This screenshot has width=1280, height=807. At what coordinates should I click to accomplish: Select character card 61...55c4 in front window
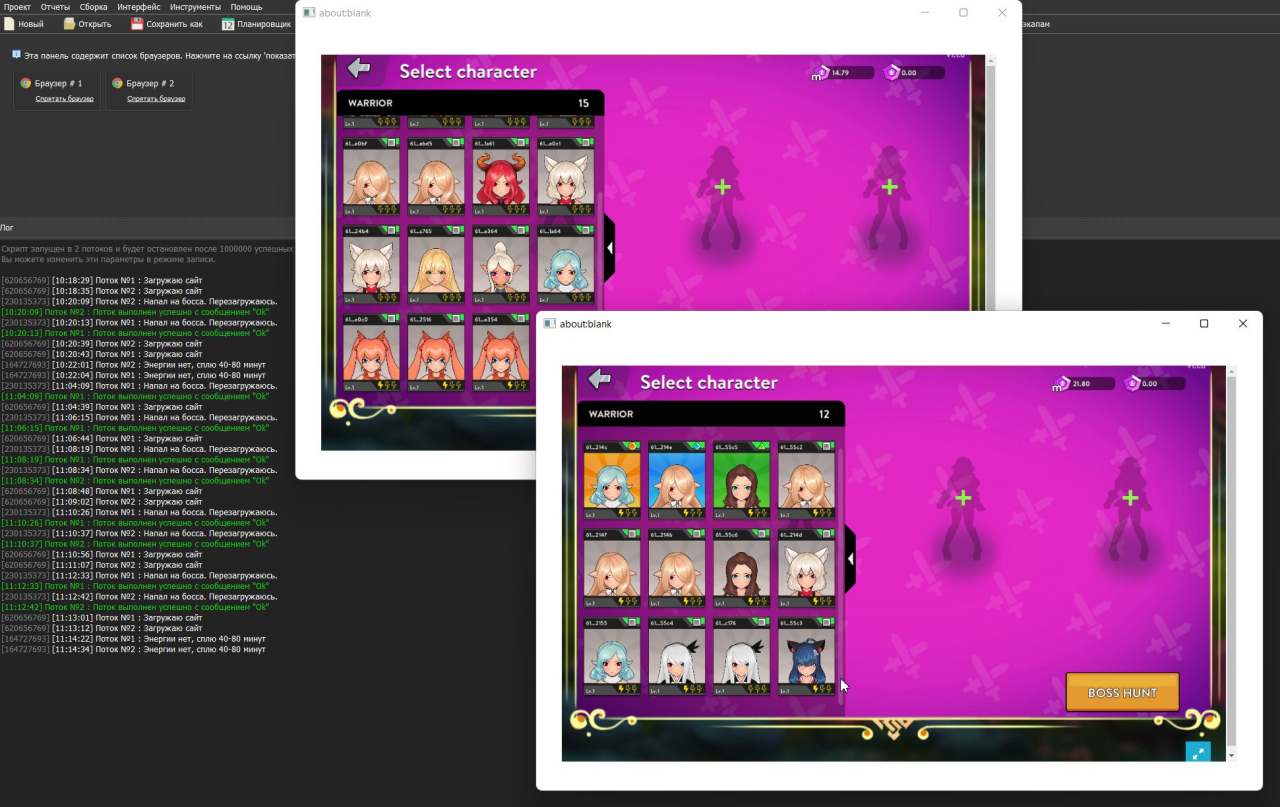point(677,656)
